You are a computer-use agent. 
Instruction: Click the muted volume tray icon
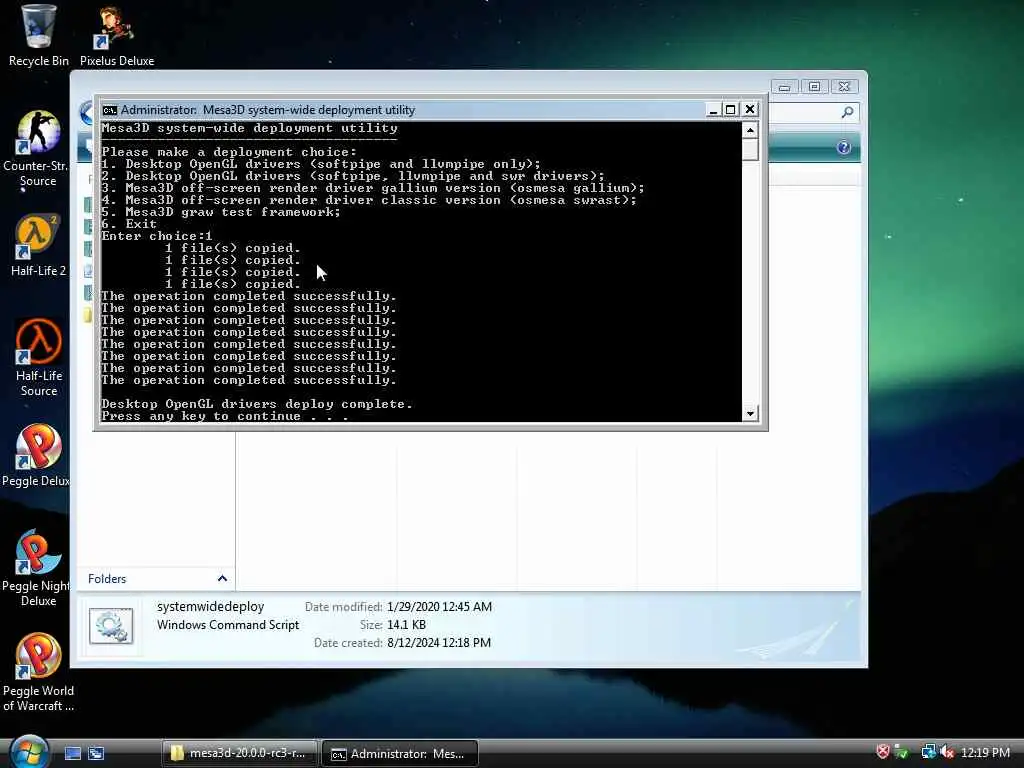947,752
